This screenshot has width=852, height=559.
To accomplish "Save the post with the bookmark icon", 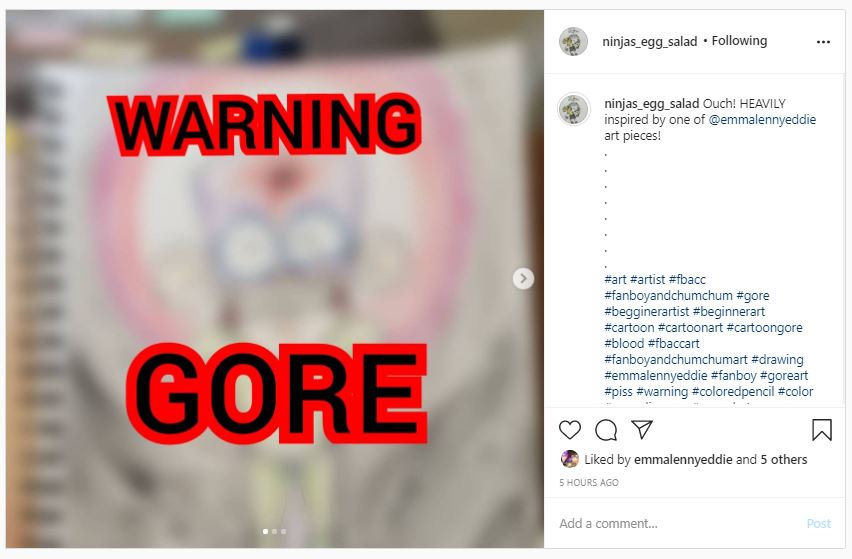I will (x=822, y=430).
